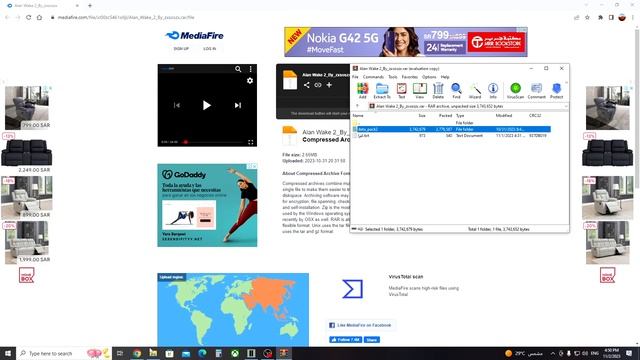
Task: Launch the Wizard wand tool in WinRAR
Action: (x=475, y=91)
